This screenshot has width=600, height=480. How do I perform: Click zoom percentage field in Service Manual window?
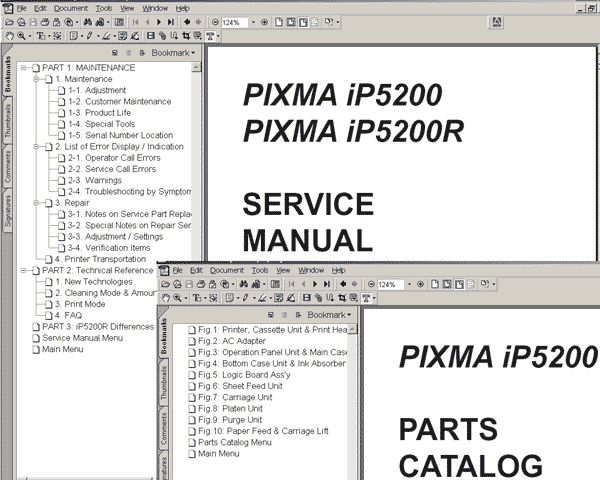[235, 23]
